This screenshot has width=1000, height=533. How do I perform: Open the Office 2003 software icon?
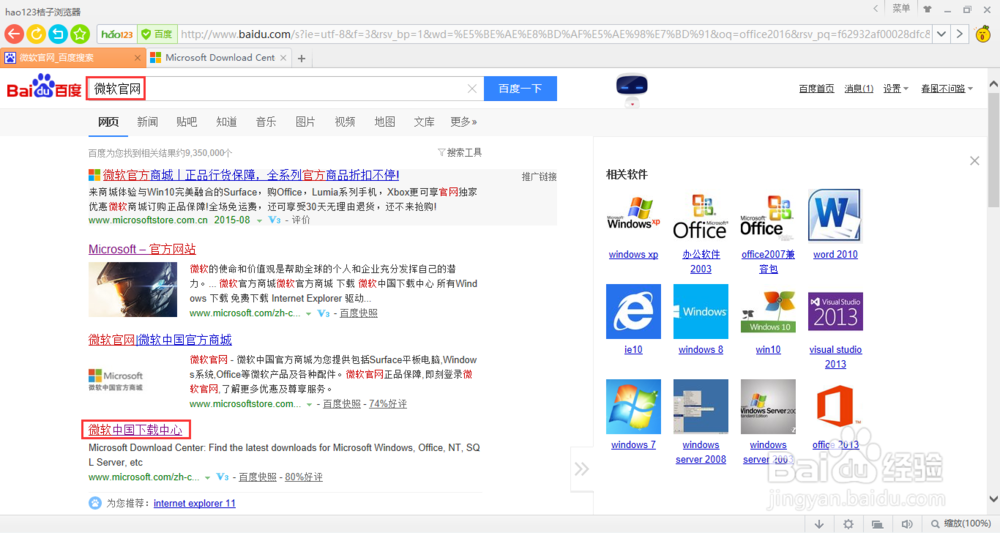coord(700,215)
